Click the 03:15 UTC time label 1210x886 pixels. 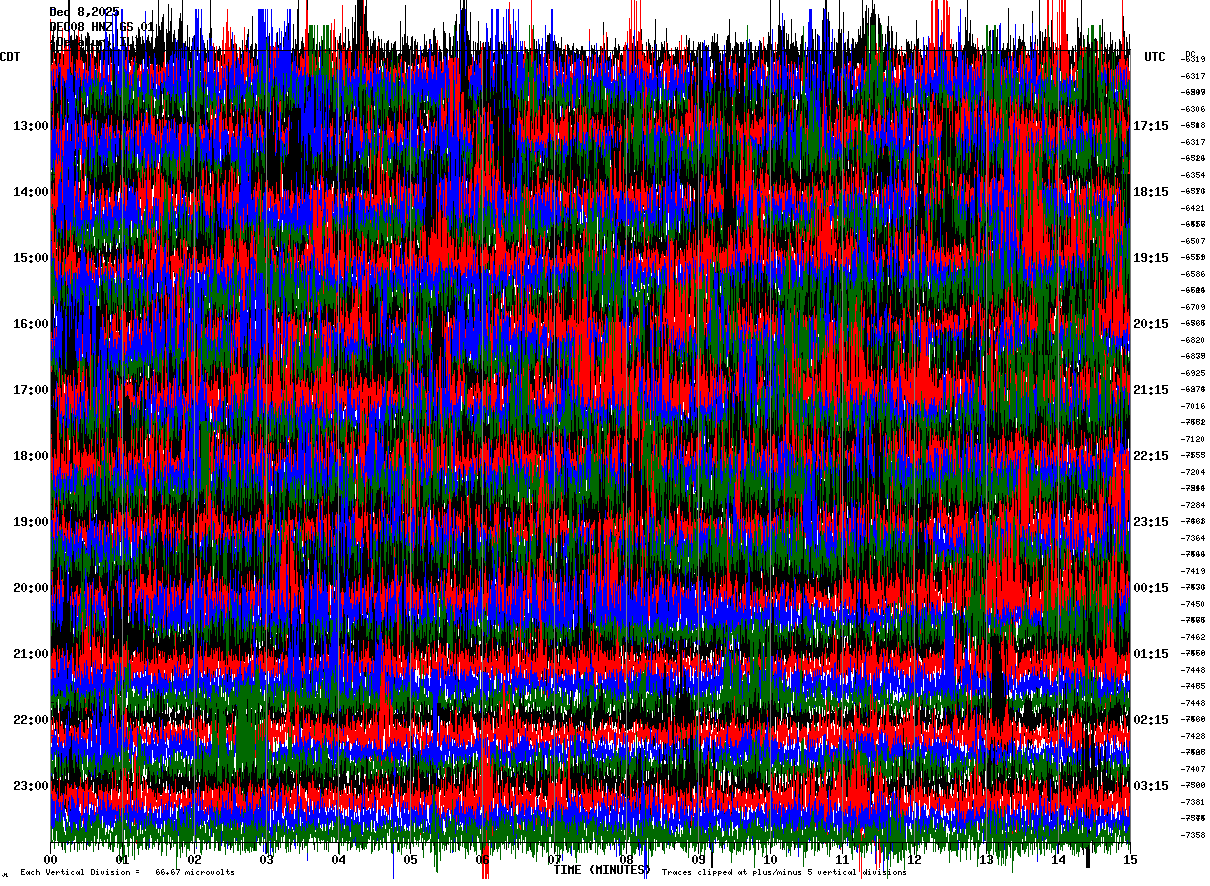(1151, 786)
